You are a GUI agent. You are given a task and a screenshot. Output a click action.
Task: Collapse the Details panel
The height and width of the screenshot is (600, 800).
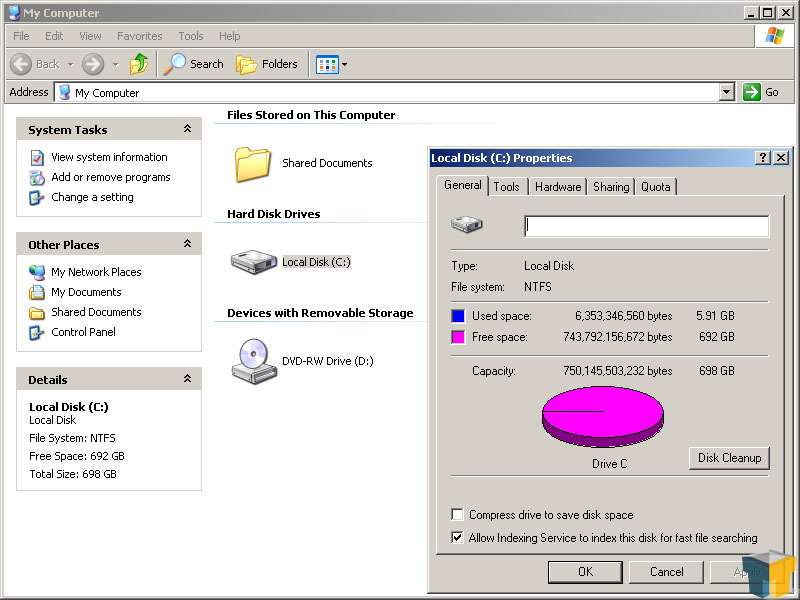point(187,379)
